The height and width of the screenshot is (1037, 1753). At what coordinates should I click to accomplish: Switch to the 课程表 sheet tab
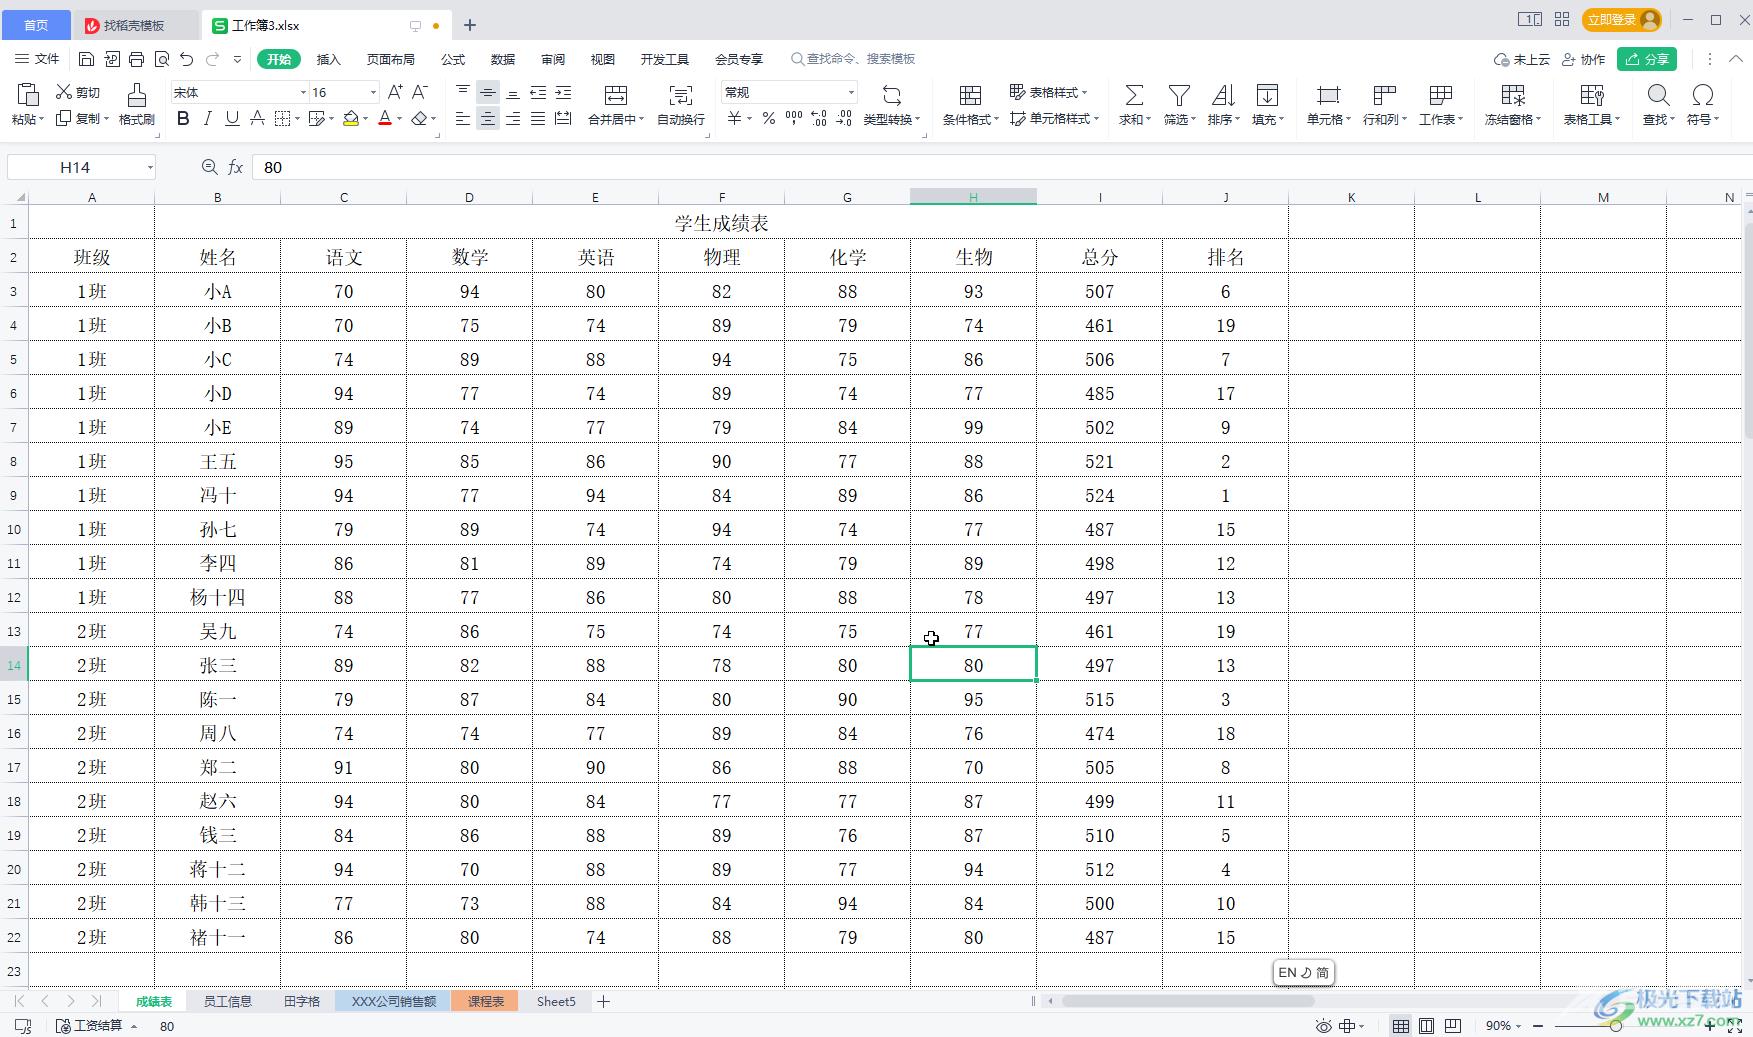[485, 1001]
